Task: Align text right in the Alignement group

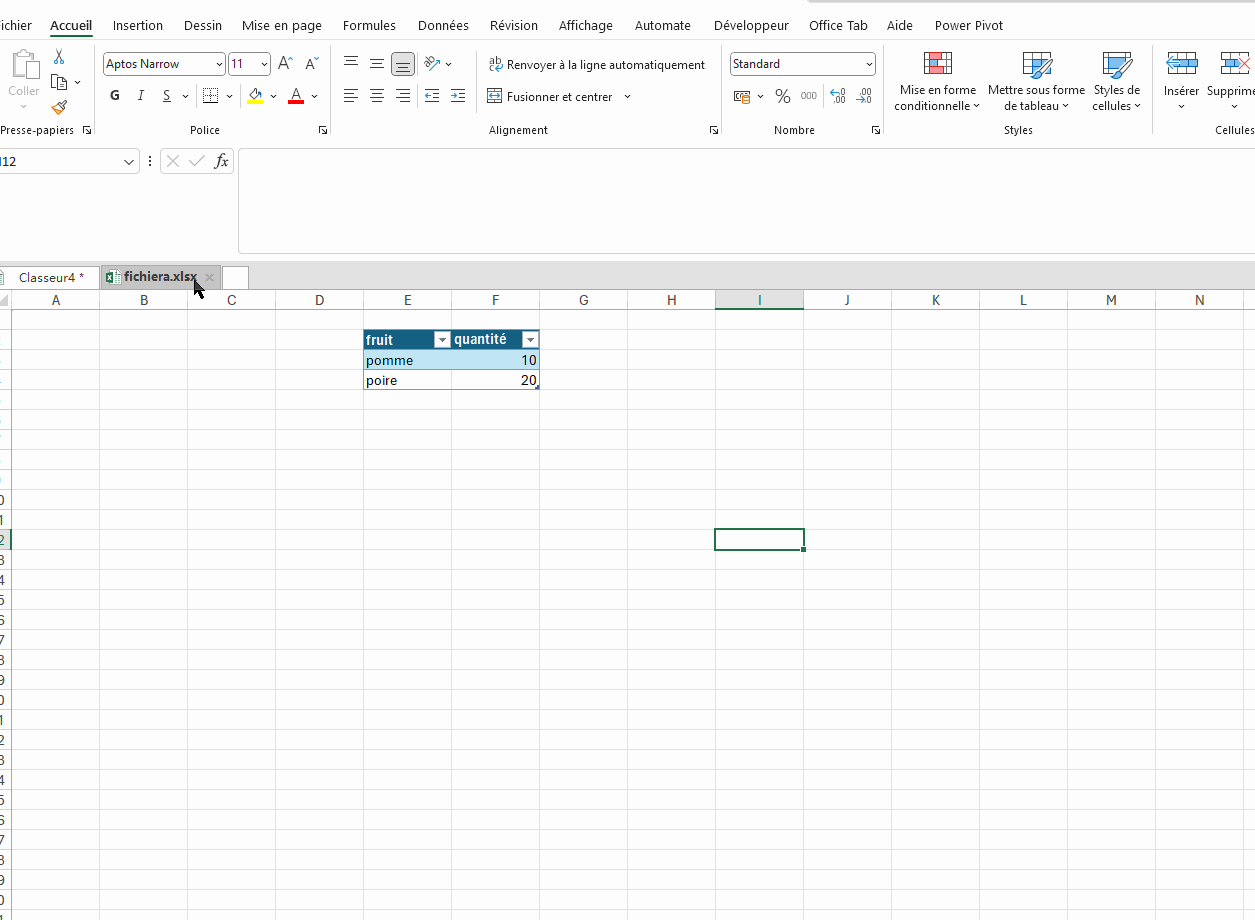Action: coord(403,96)
